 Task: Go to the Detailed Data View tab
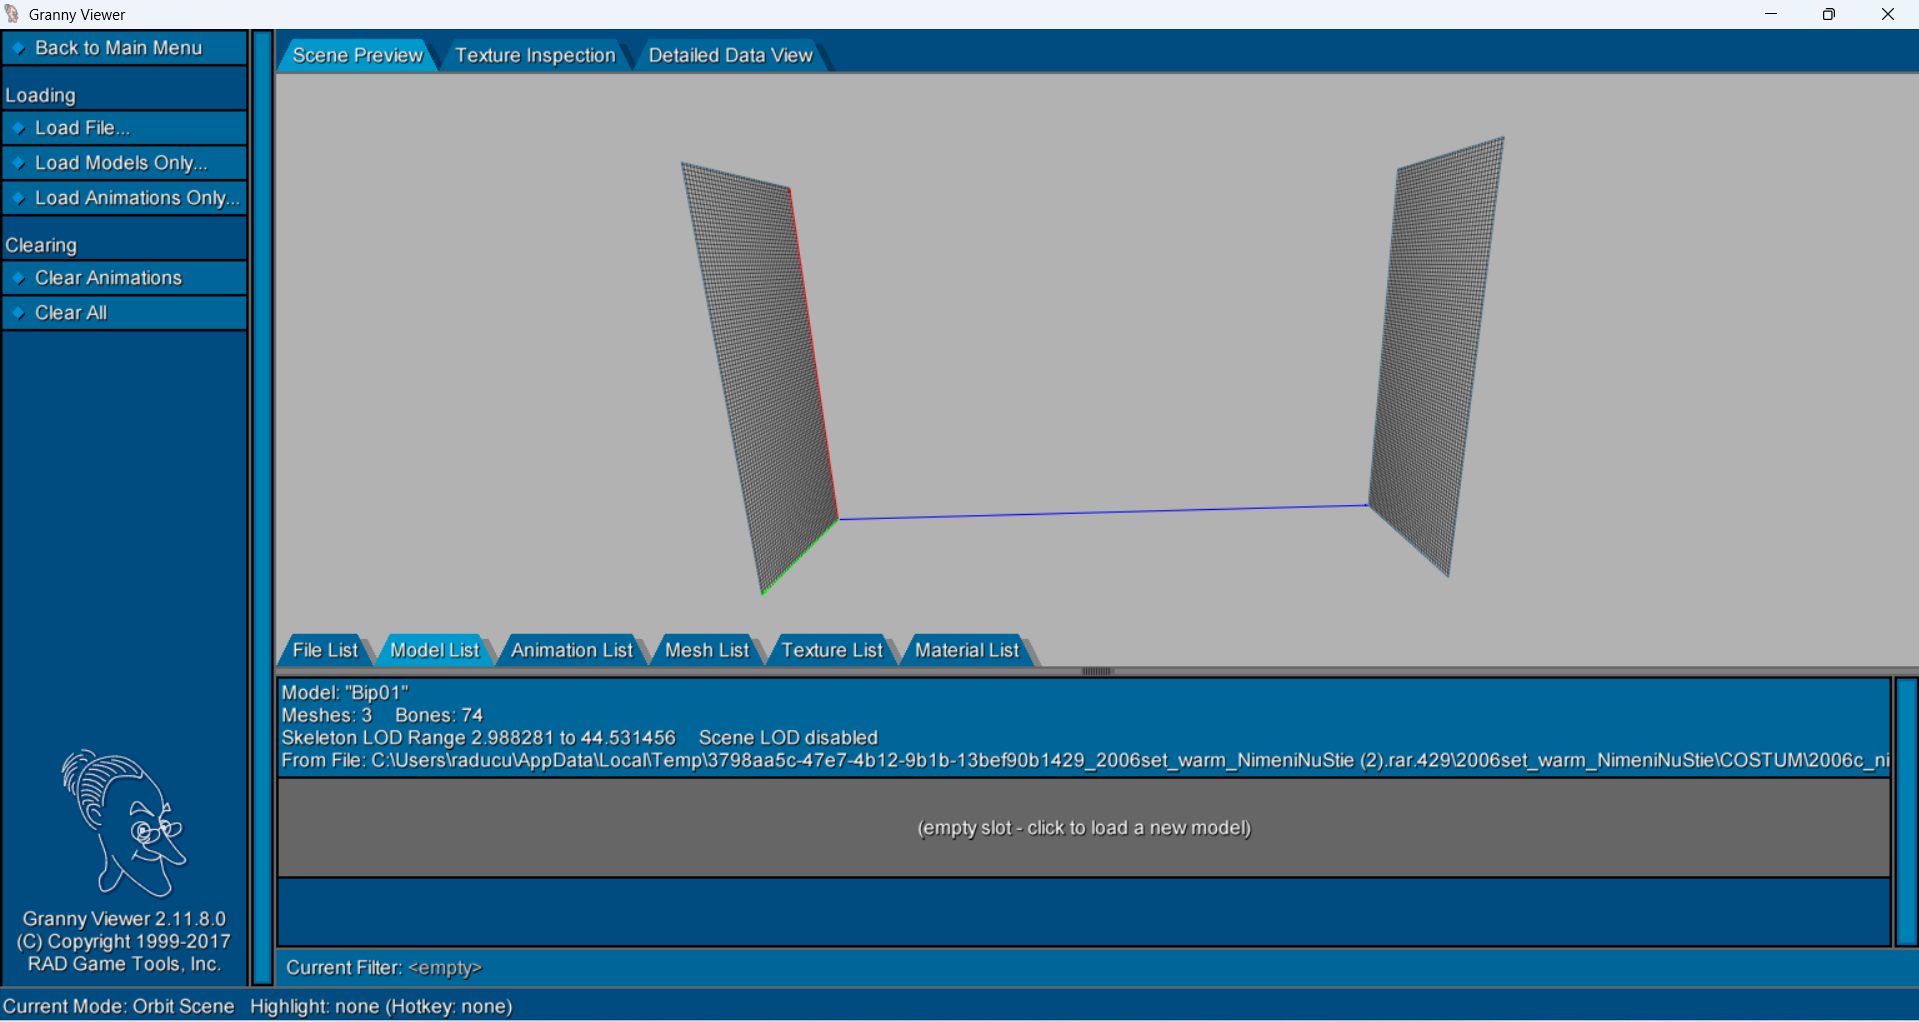tap(730, 56)
